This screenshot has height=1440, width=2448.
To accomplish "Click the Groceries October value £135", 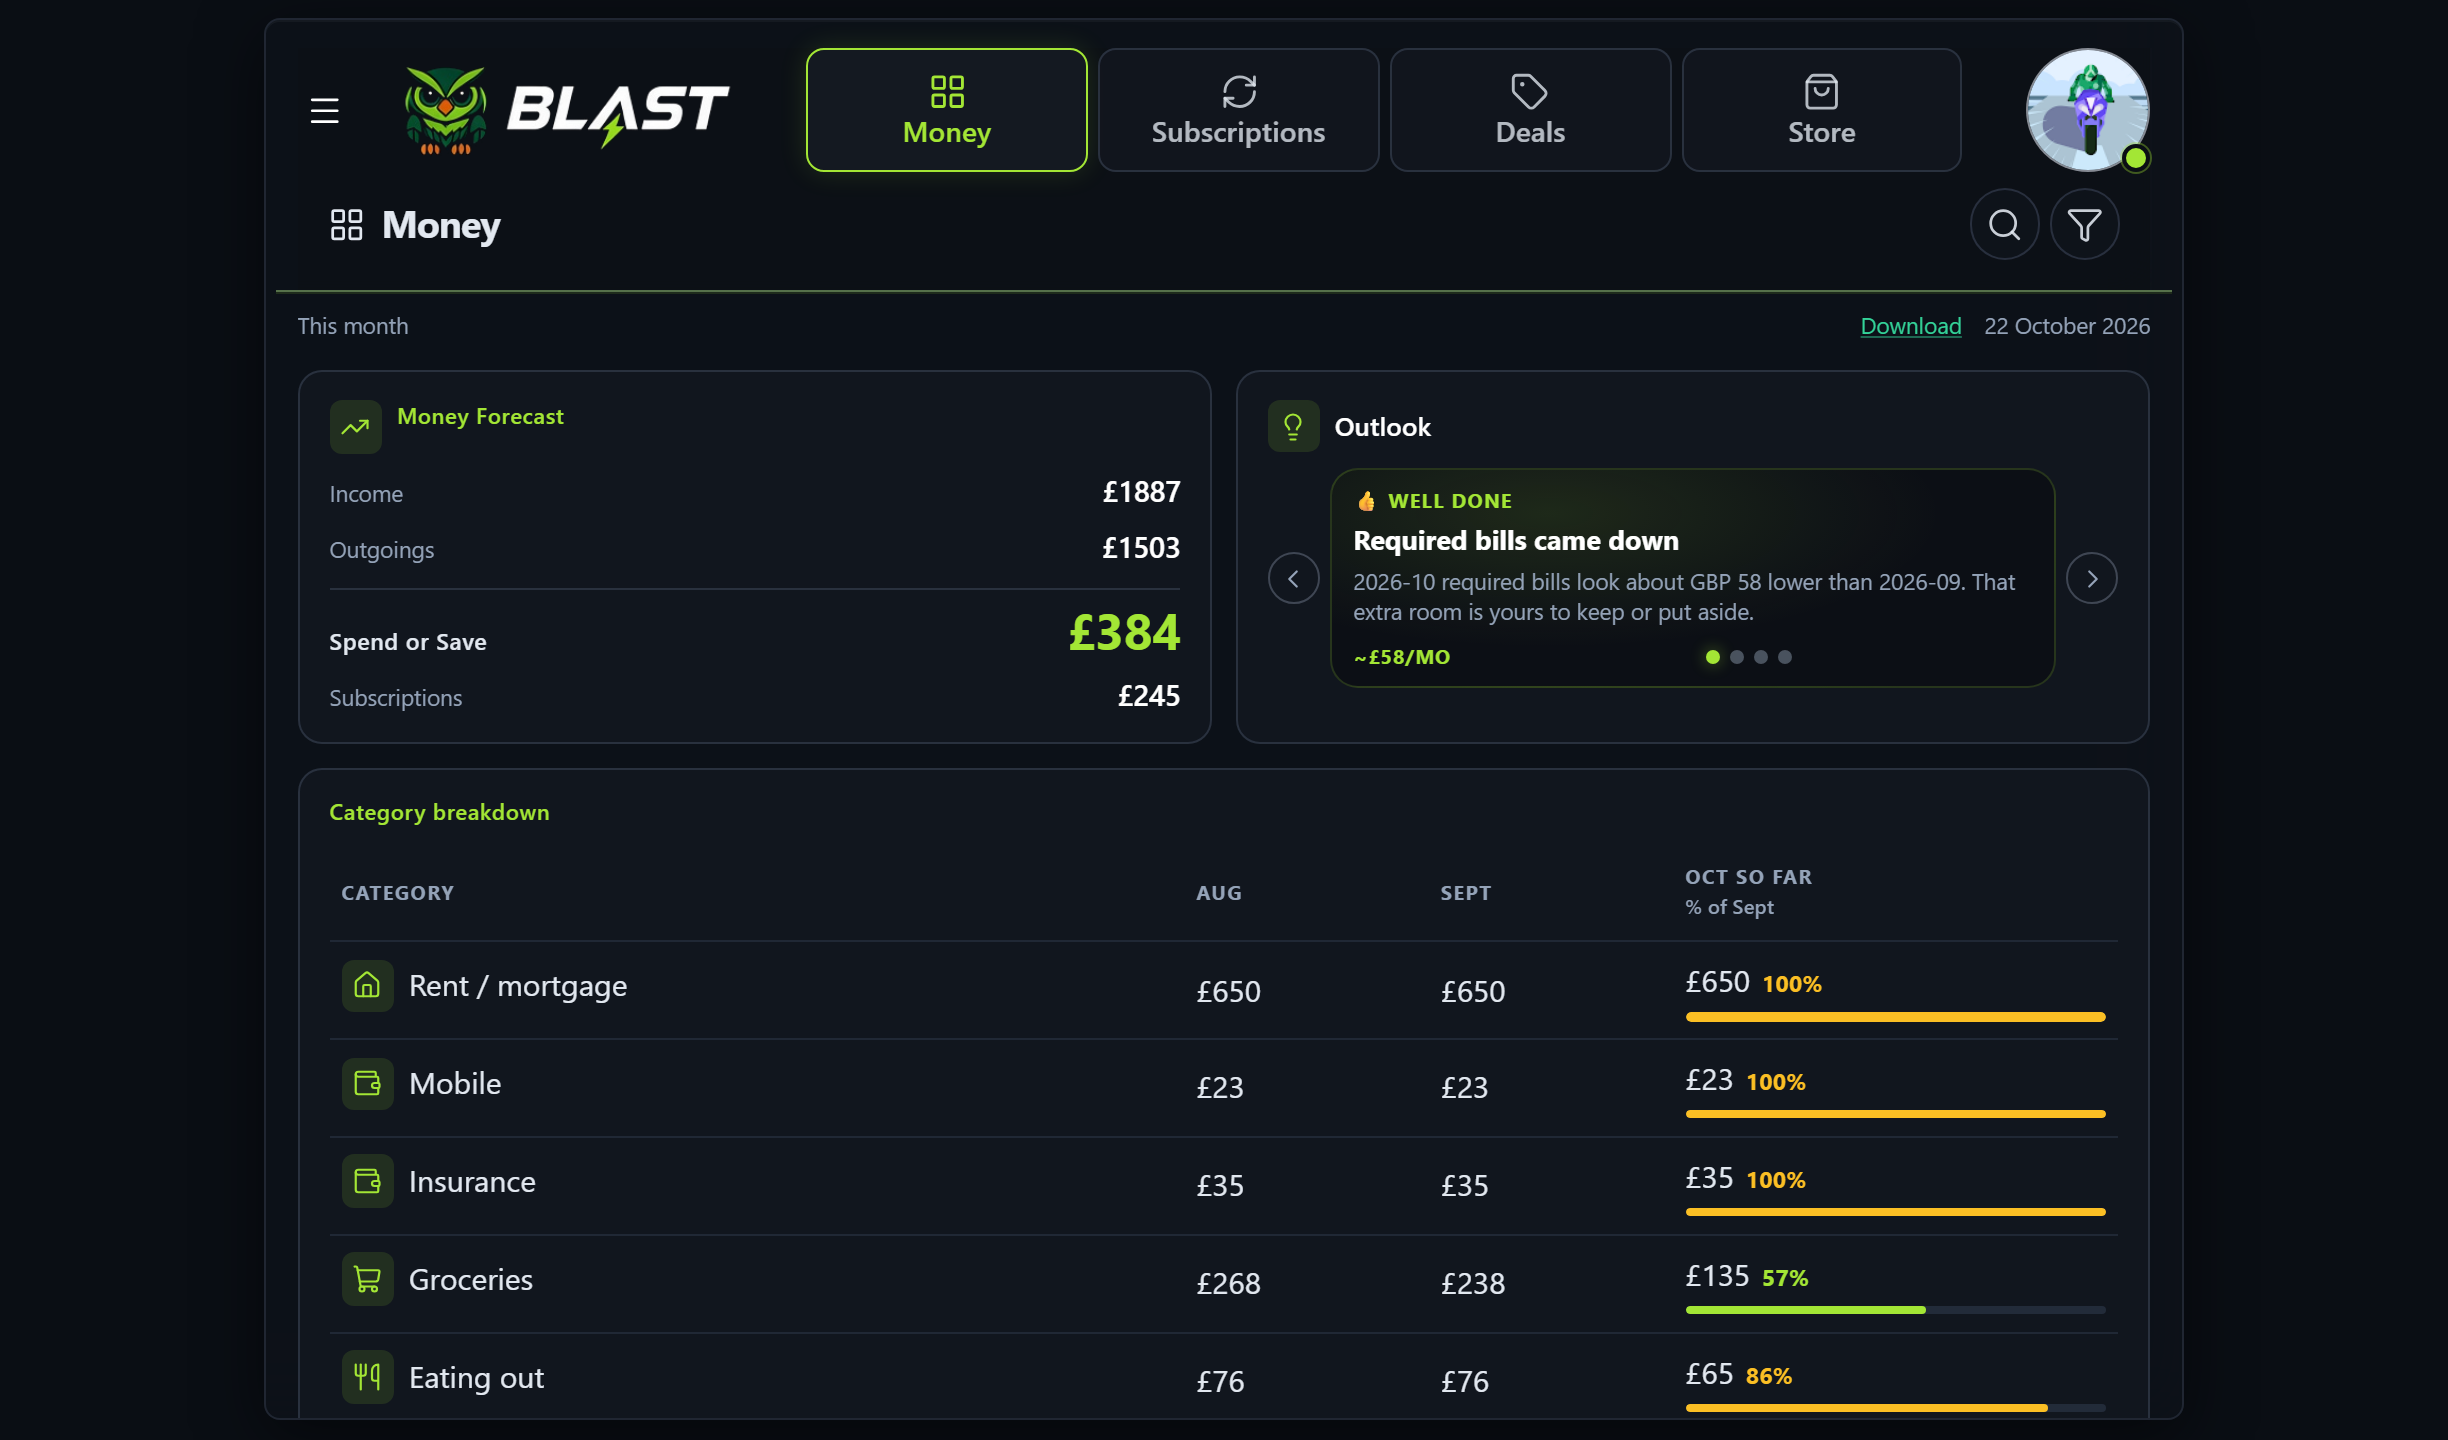I will 1717,1276.
